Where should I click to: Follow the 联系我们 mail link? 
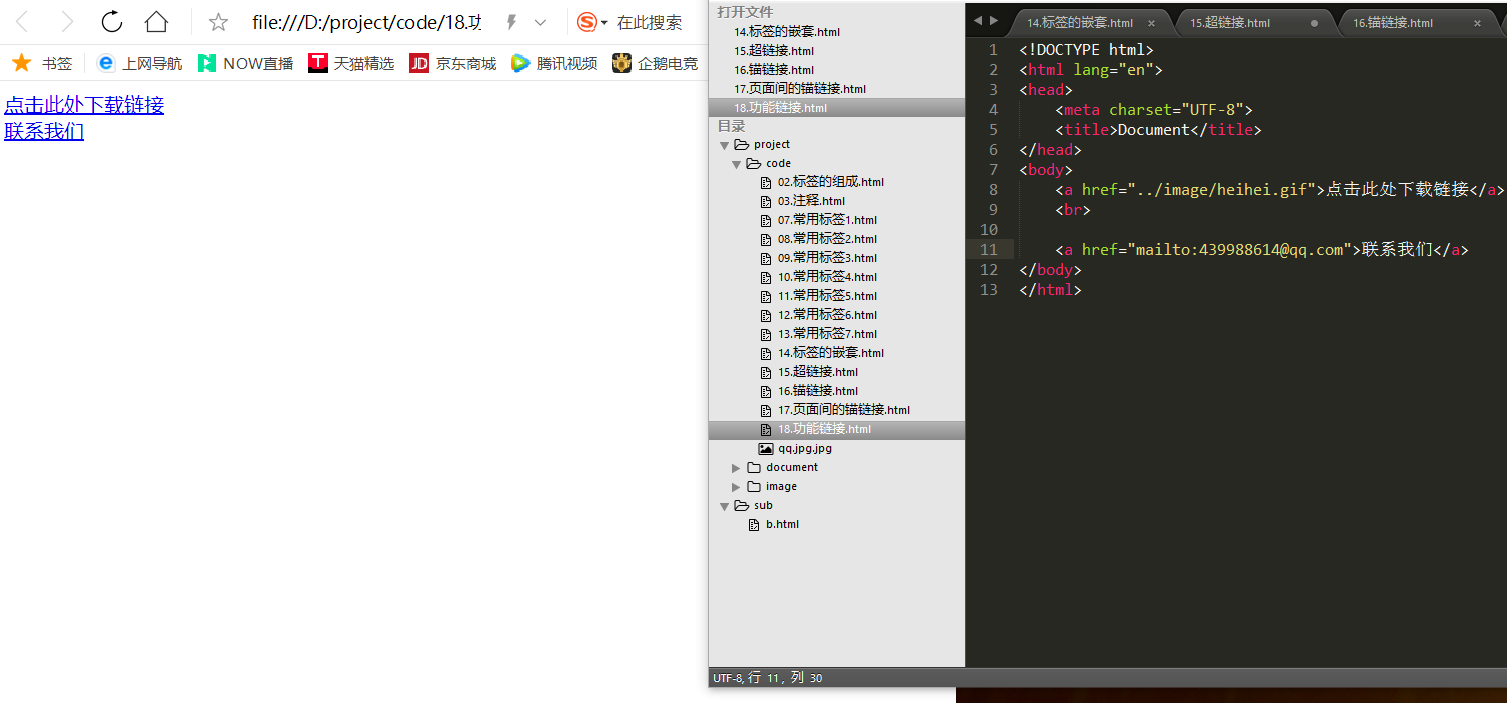tap(44, 131)
